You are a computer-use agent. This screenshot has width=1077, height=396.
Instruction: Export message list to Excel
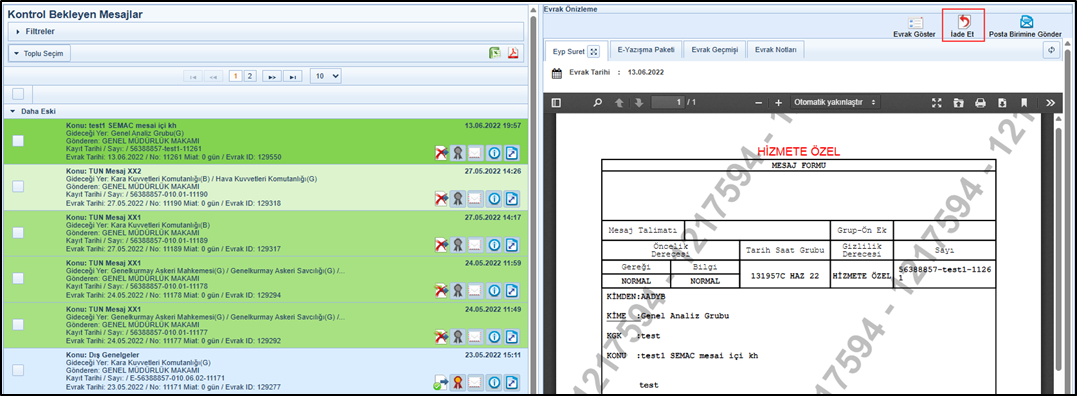click(494, 54)
